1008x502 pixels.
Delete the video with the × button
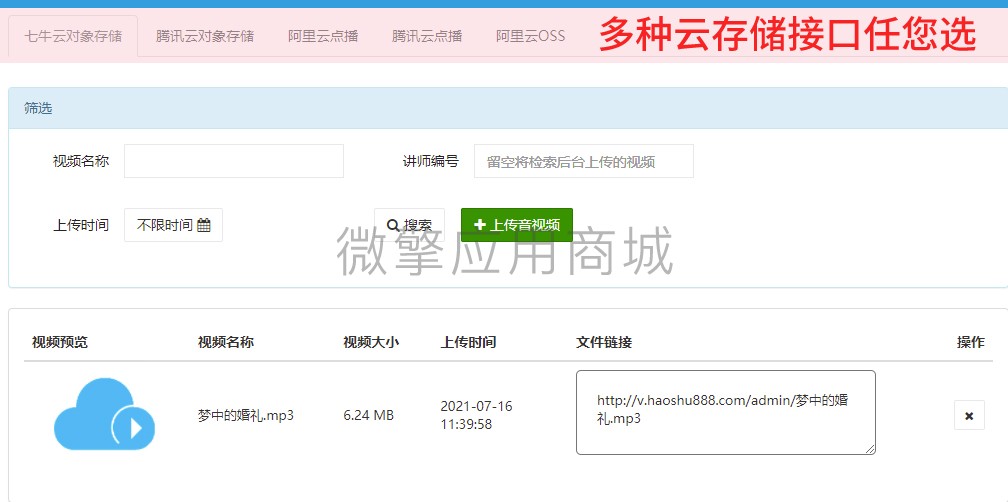pos(968,414)
